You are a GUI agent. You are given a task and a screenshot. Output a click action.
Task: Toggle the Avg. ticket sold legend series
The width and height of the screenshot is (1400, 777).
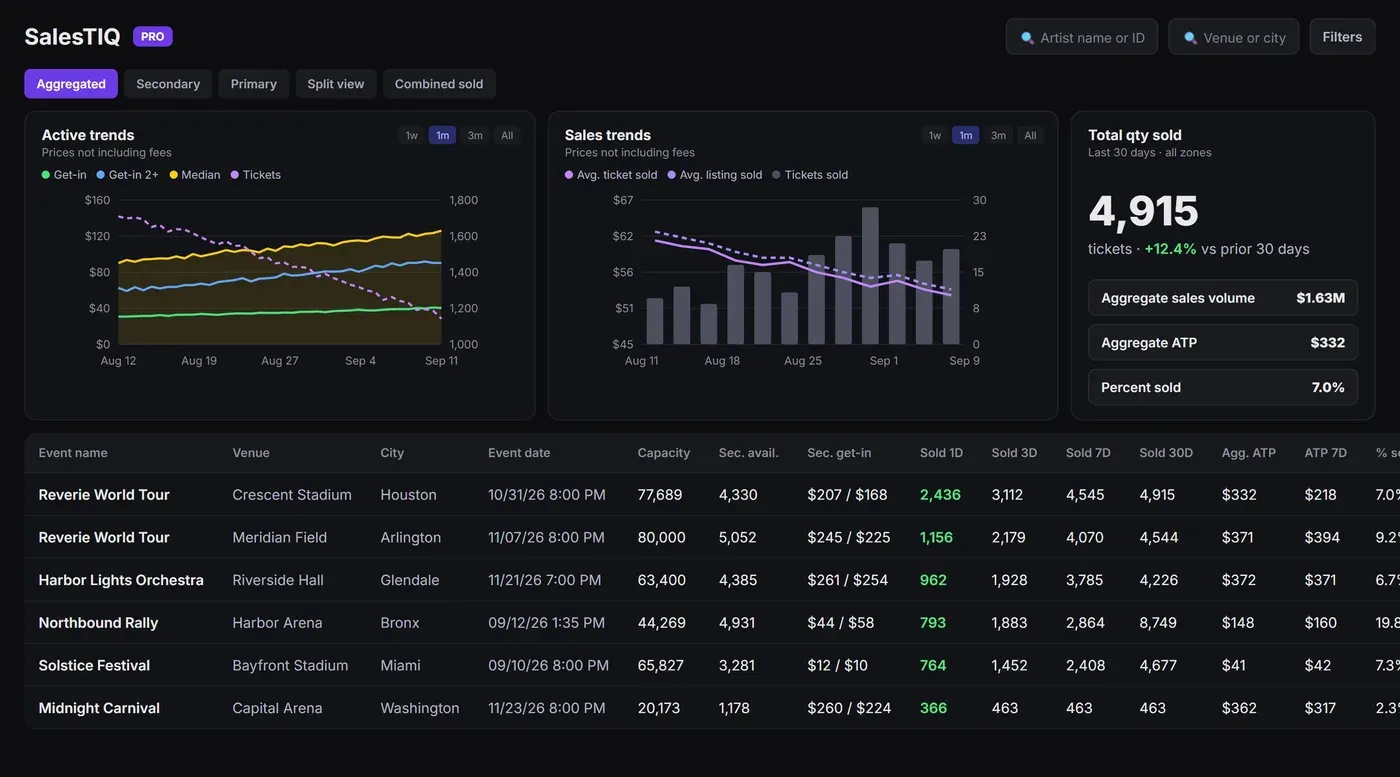(x=611, y=175)
